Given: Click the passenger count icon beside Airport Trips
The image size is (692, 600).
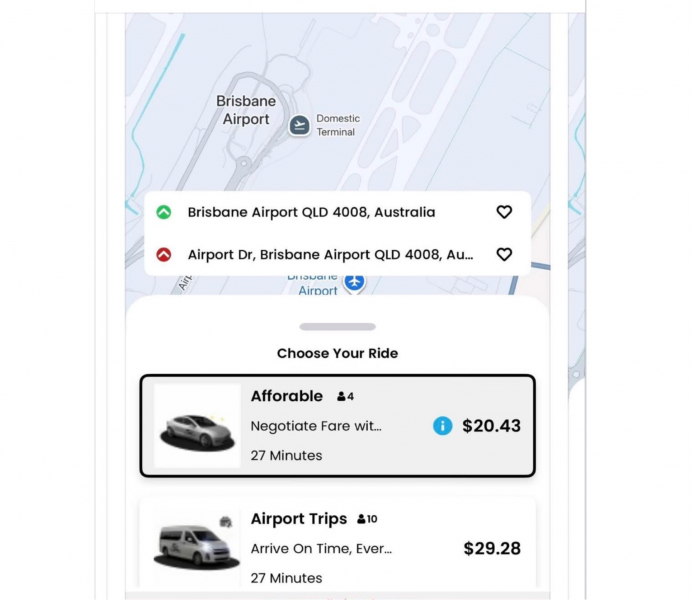Looking at the screenshot, I should point(362,520).
